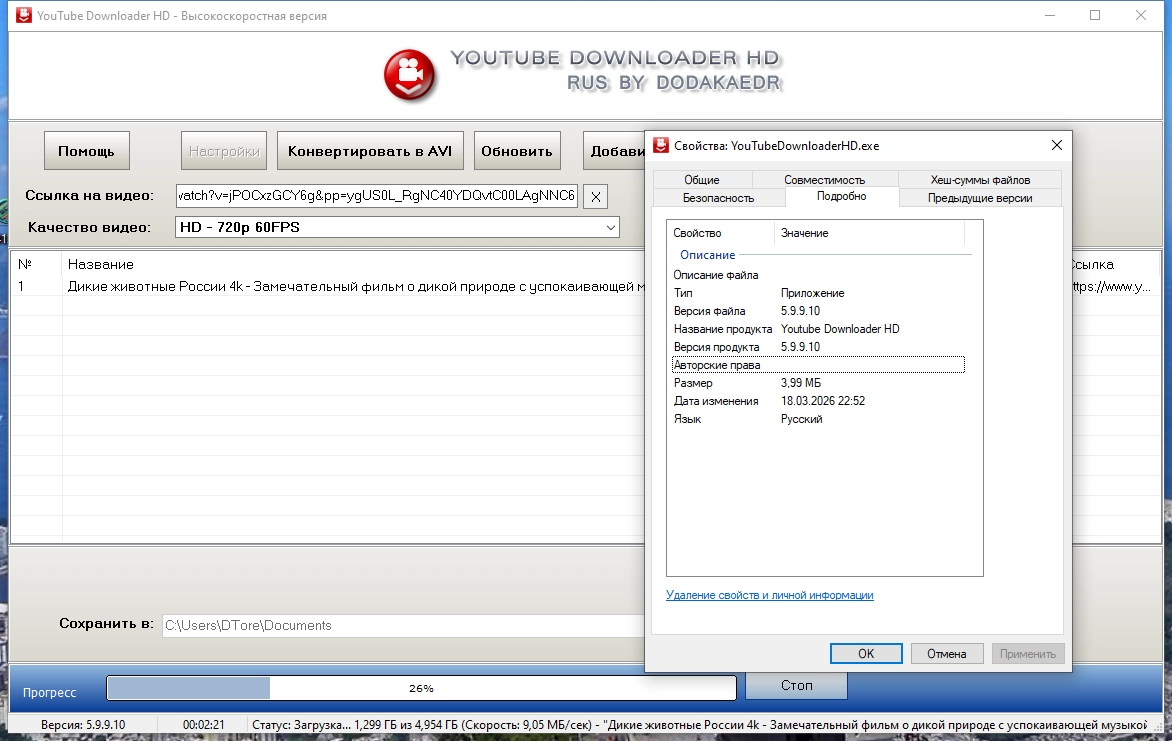Open Удаление свойств и личной информации link

coord(769,595)
